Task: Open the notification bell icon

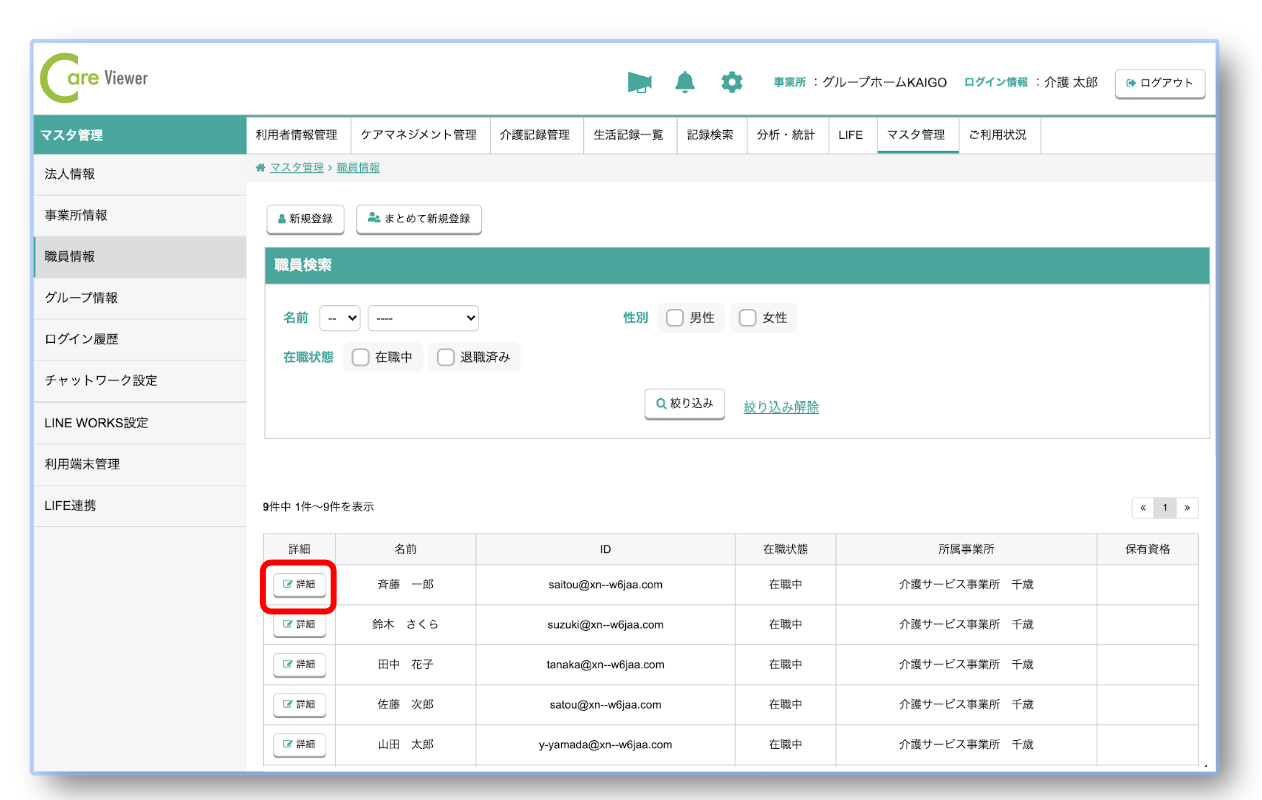Action: pos(685,83)
